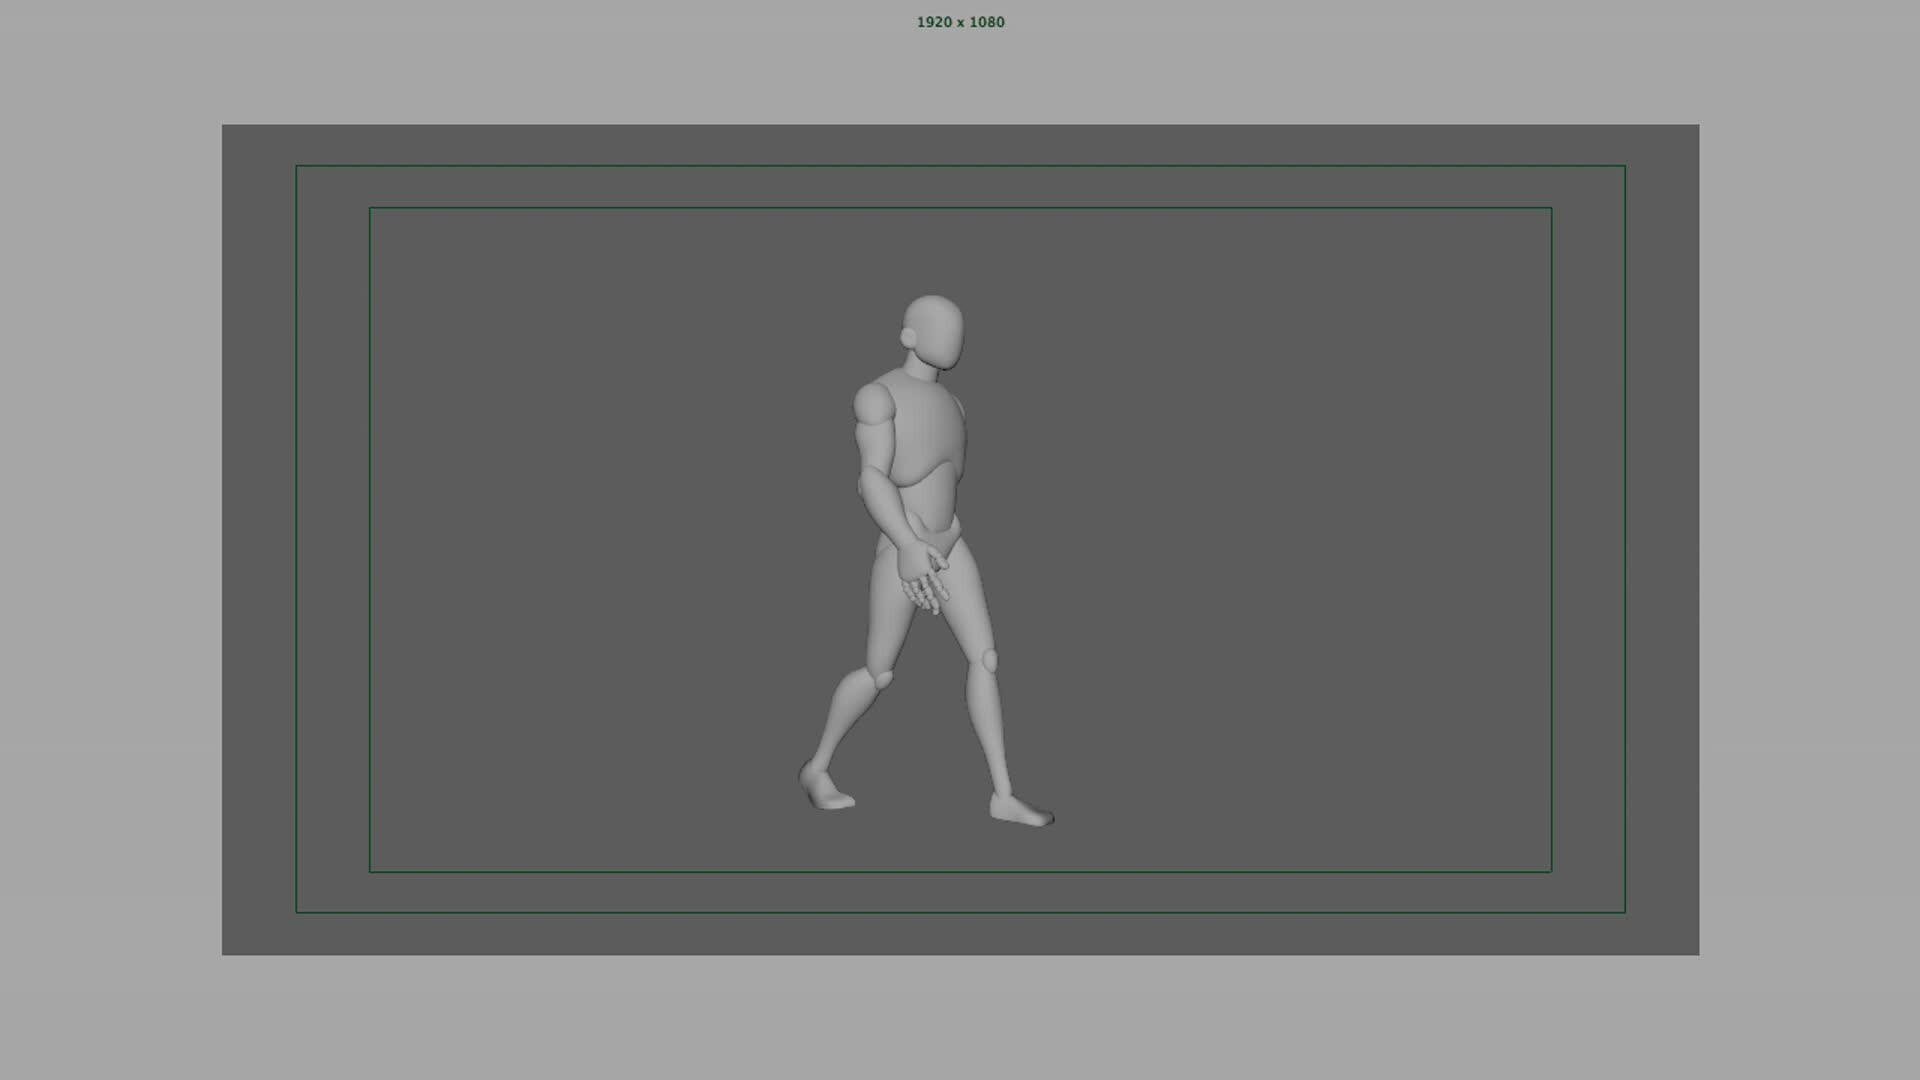The width and height of the screenshot is (1920, 1080).
Task: Click the top edge of the resolution gate
Action: (960, 126)
